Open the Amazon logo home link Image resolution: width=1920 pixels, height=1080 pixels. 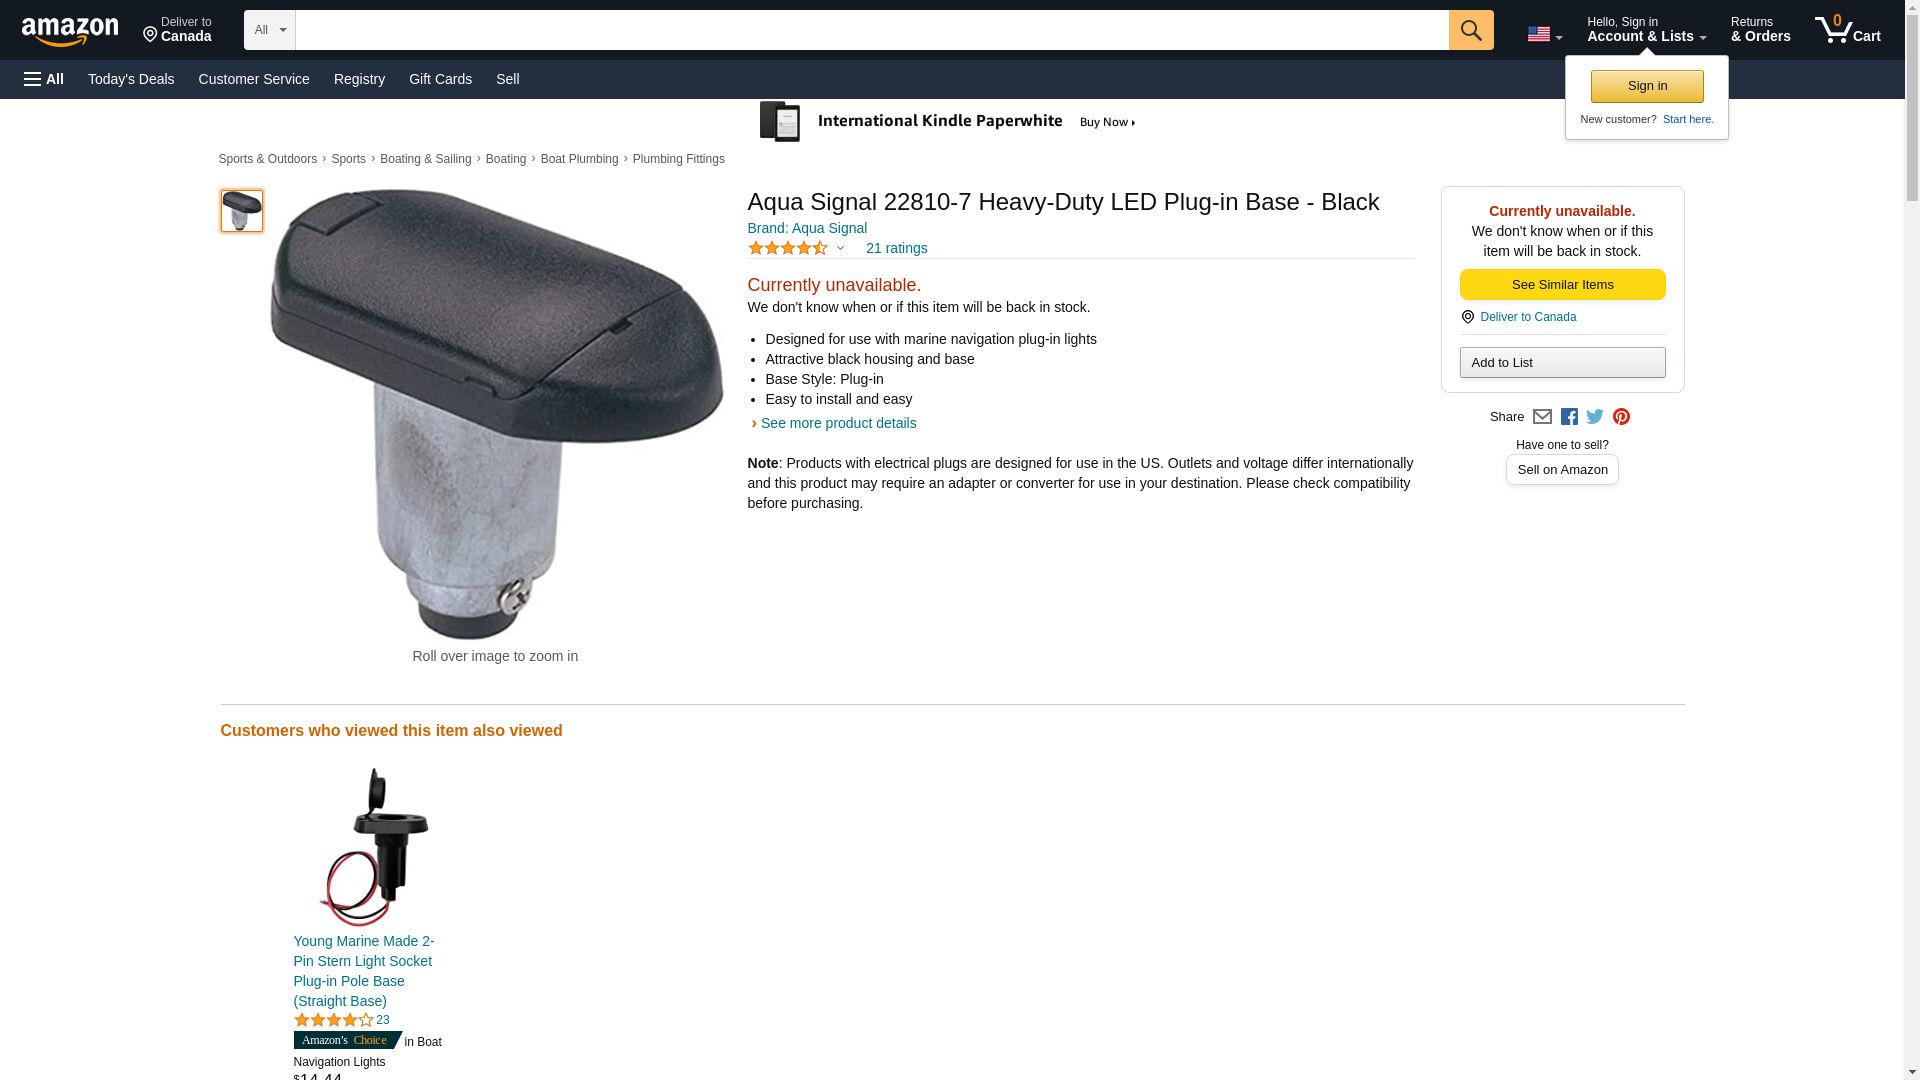70,31
